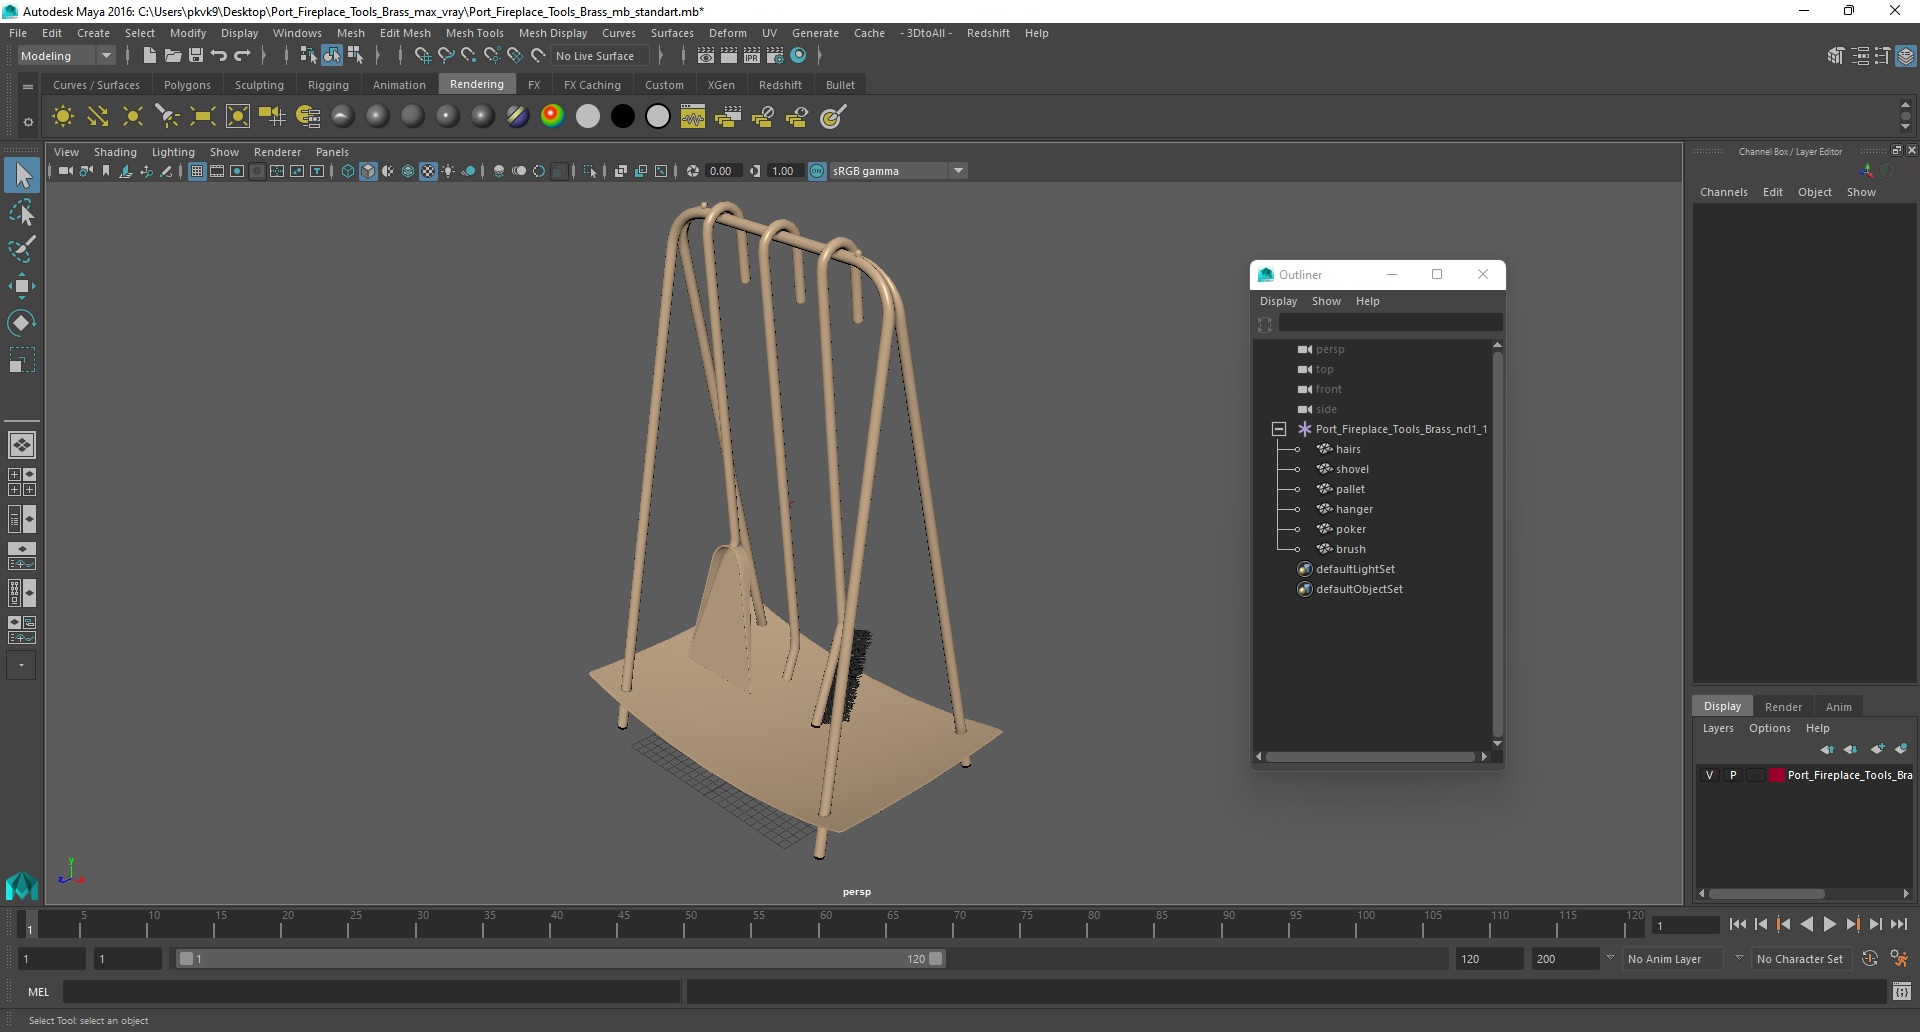
Task: Activate the Paint Selection tool
Action: tap(21, 249)
